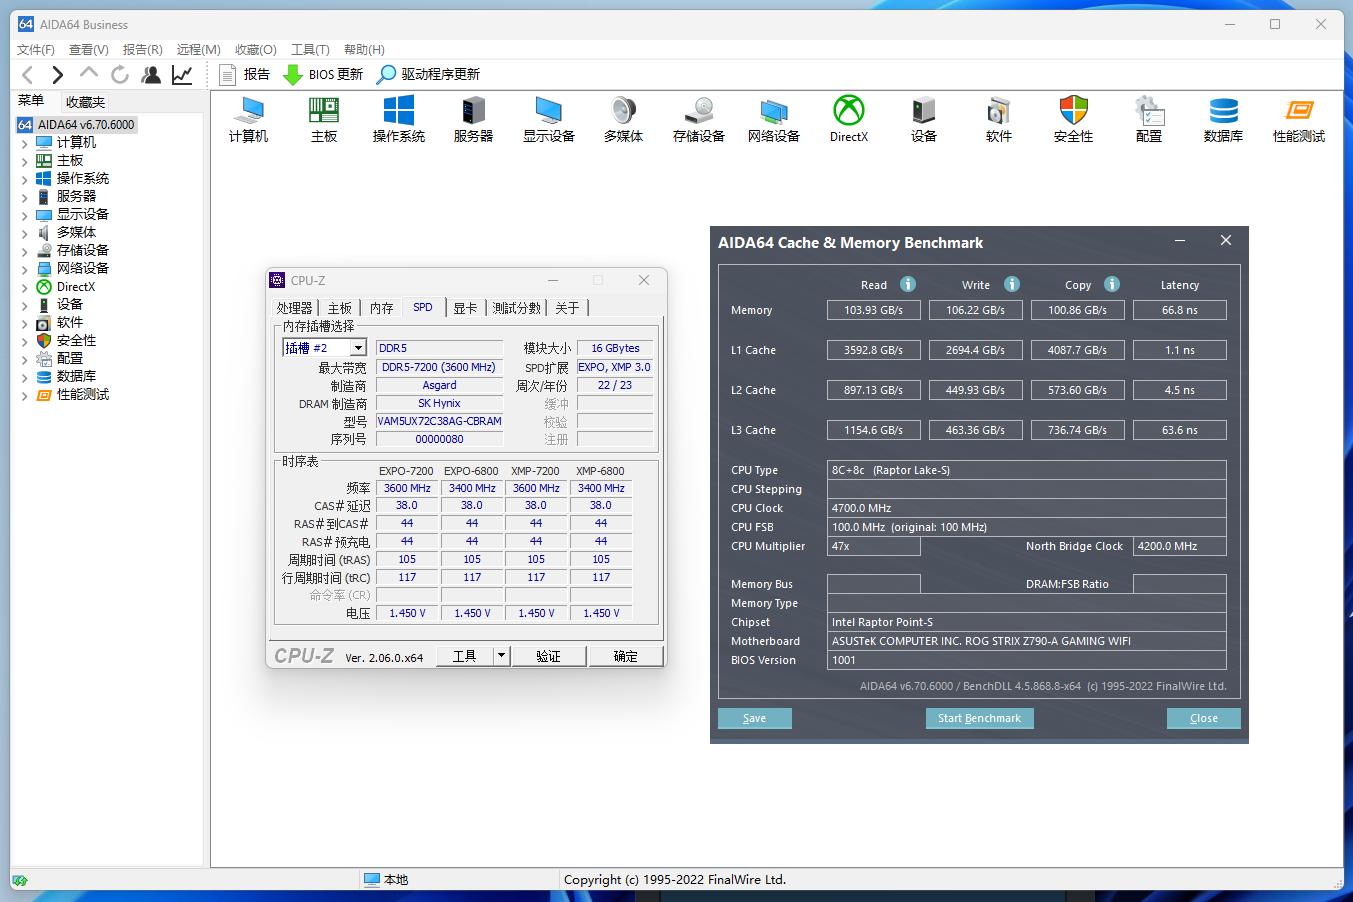Expand 显示设备 in the sidebar tree

coord(24,214)
